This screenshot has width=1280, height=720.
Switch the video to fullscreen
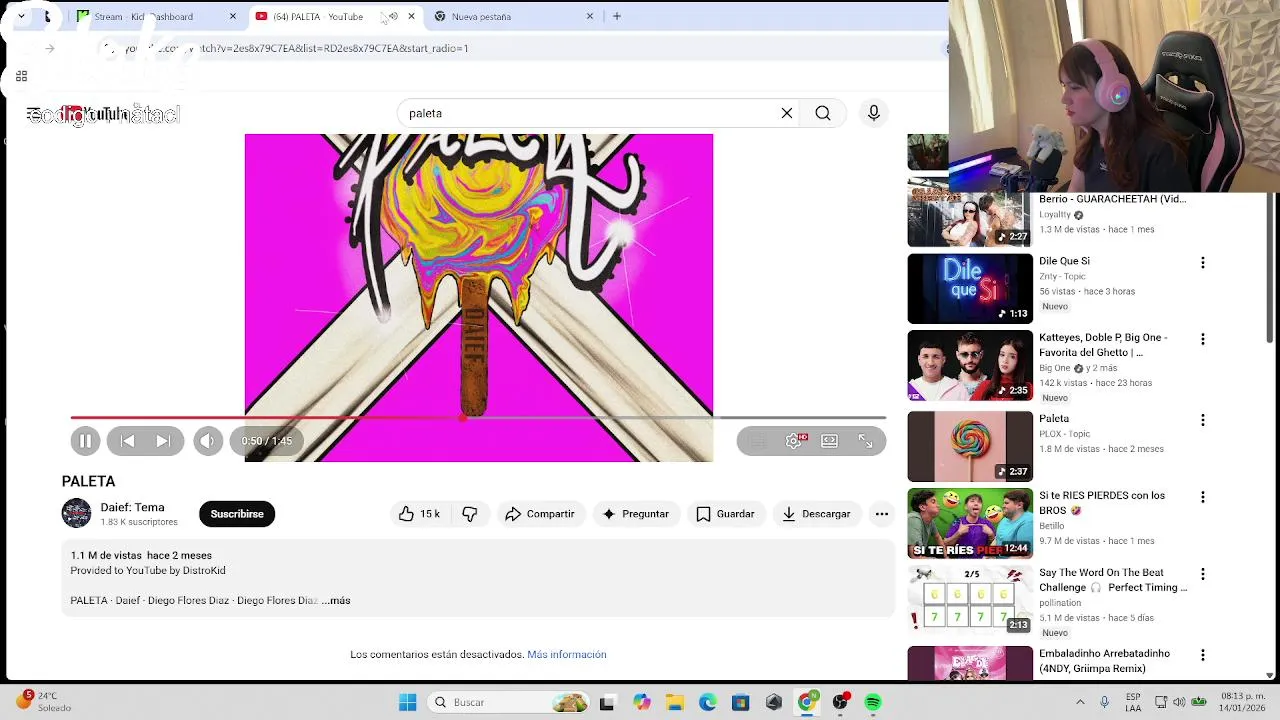click(865, 441)
